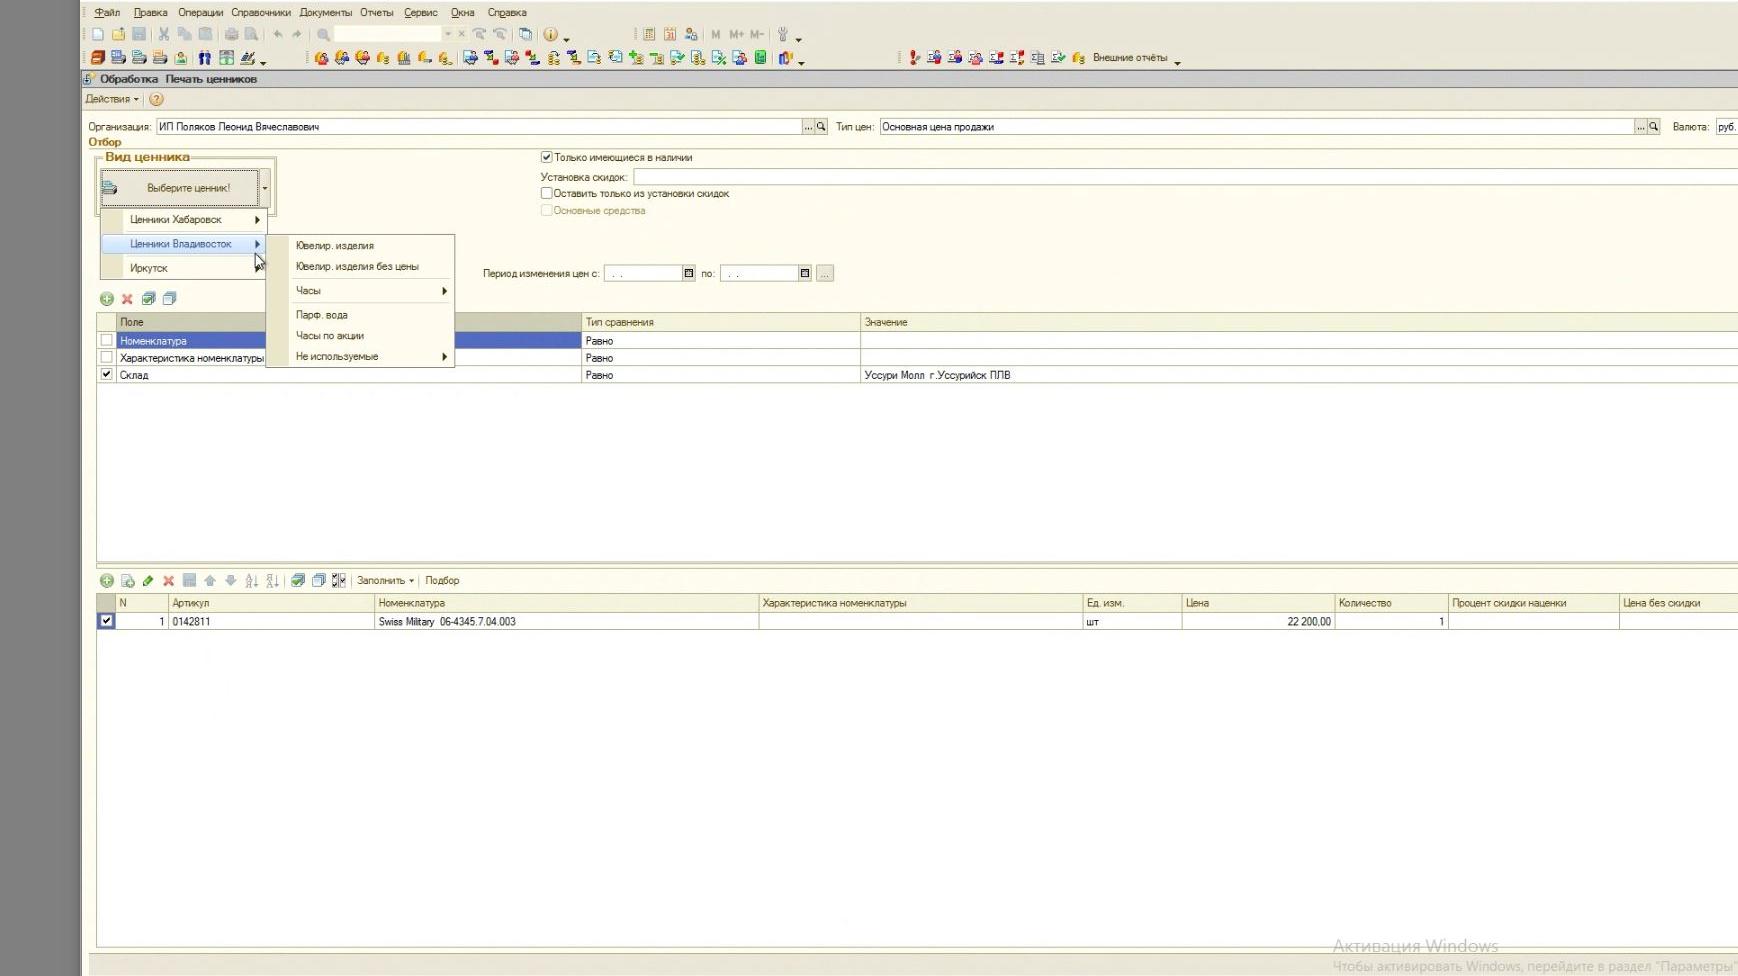Image resolution: width=1738 pixels, height=976 pixels.
Task: Open the Операции menu
Action: click(200, 13)
